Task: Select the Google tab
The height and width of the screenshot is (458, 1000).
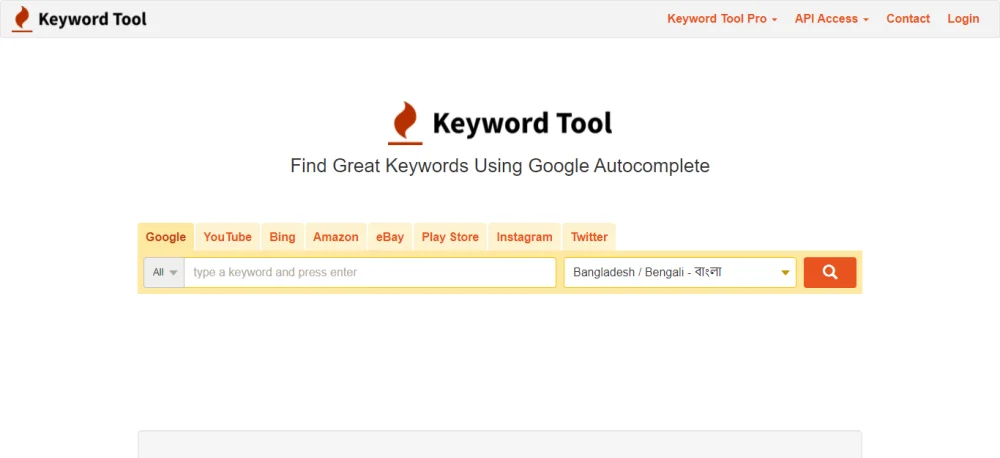Action: (x=166, y=237)
